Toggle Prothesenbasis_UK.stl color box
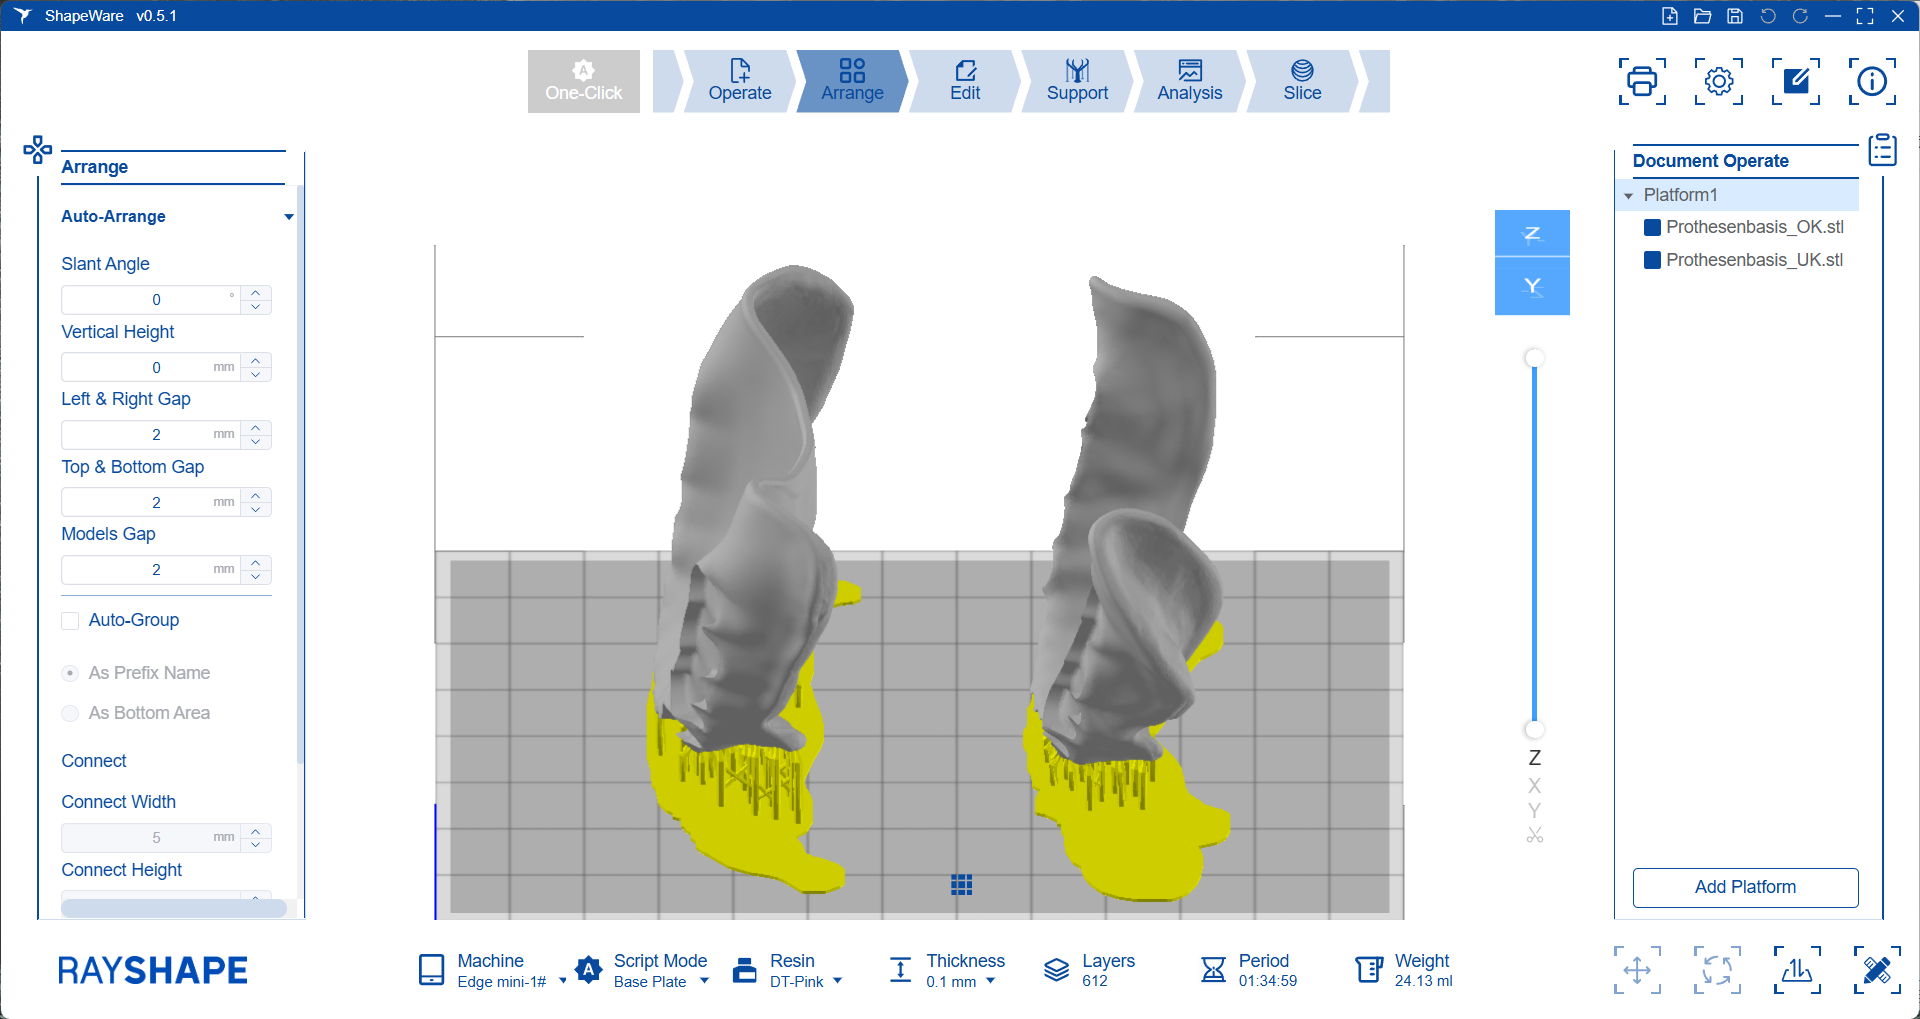1920x1019 pixels. (x=1653, y=260)
